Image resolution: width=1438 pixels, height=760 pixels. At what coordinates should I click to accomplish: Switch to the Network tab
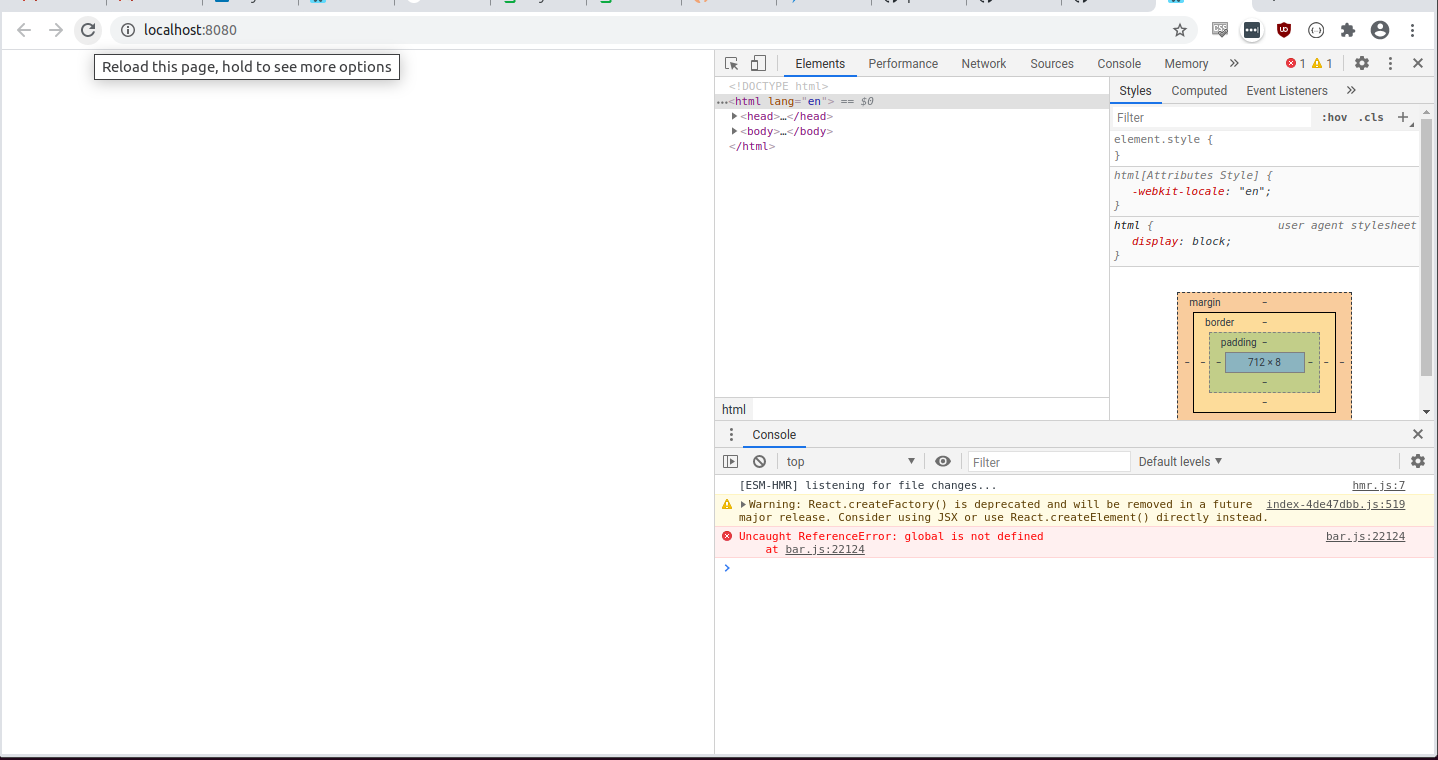click(x=982, y=63)
